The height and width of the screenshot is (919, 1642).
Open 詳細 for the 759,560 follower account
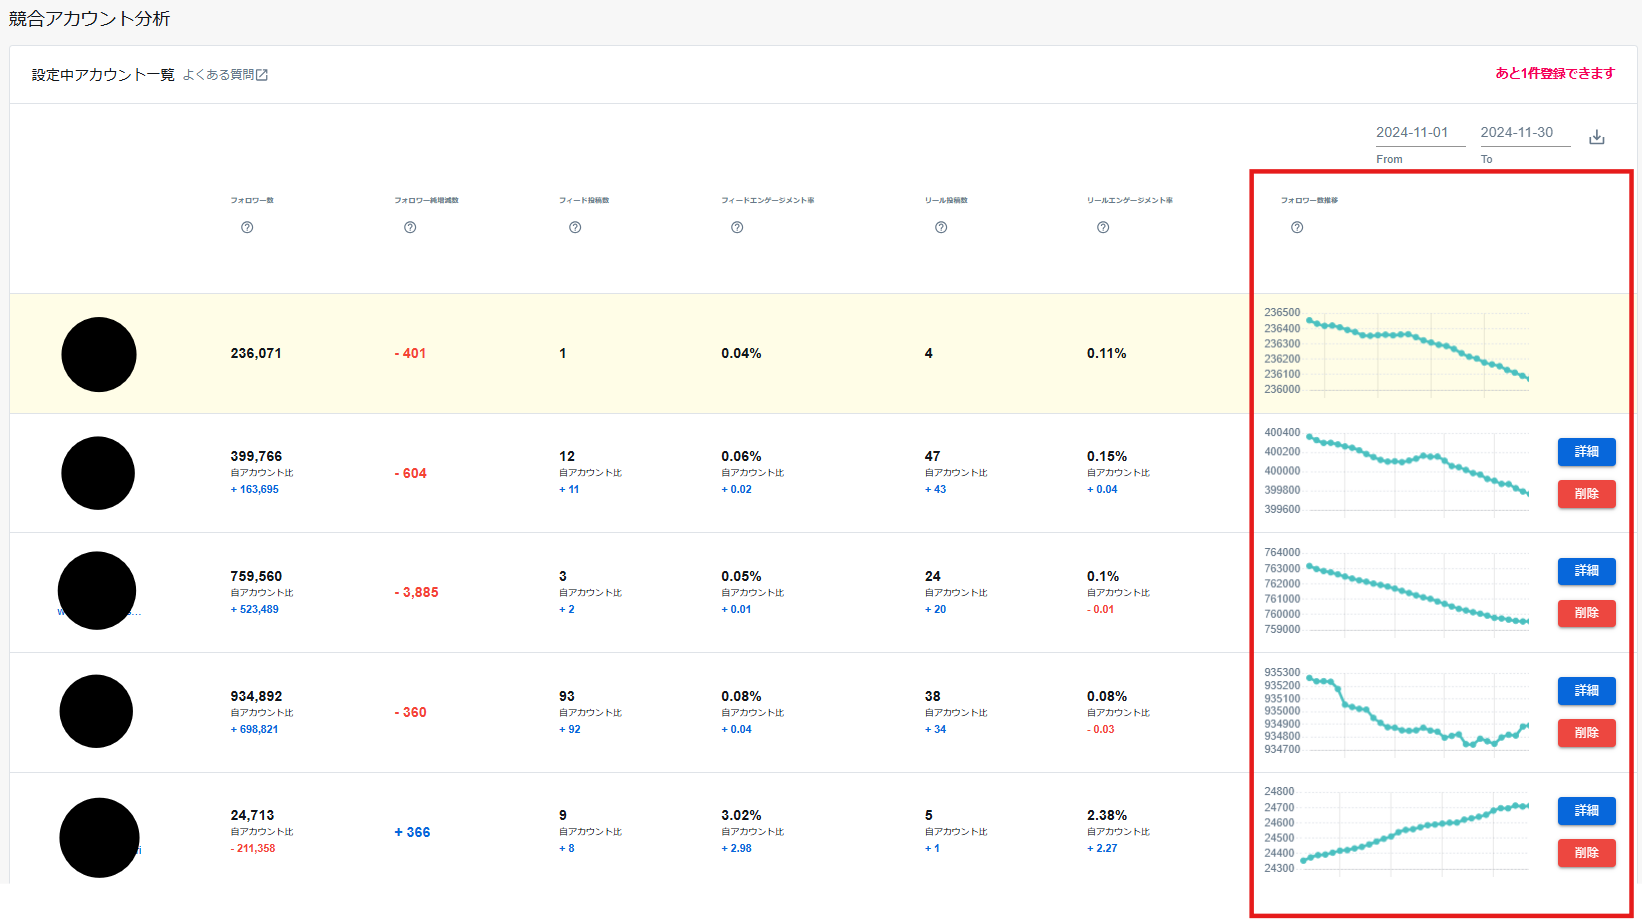[x=1586, y=571]
